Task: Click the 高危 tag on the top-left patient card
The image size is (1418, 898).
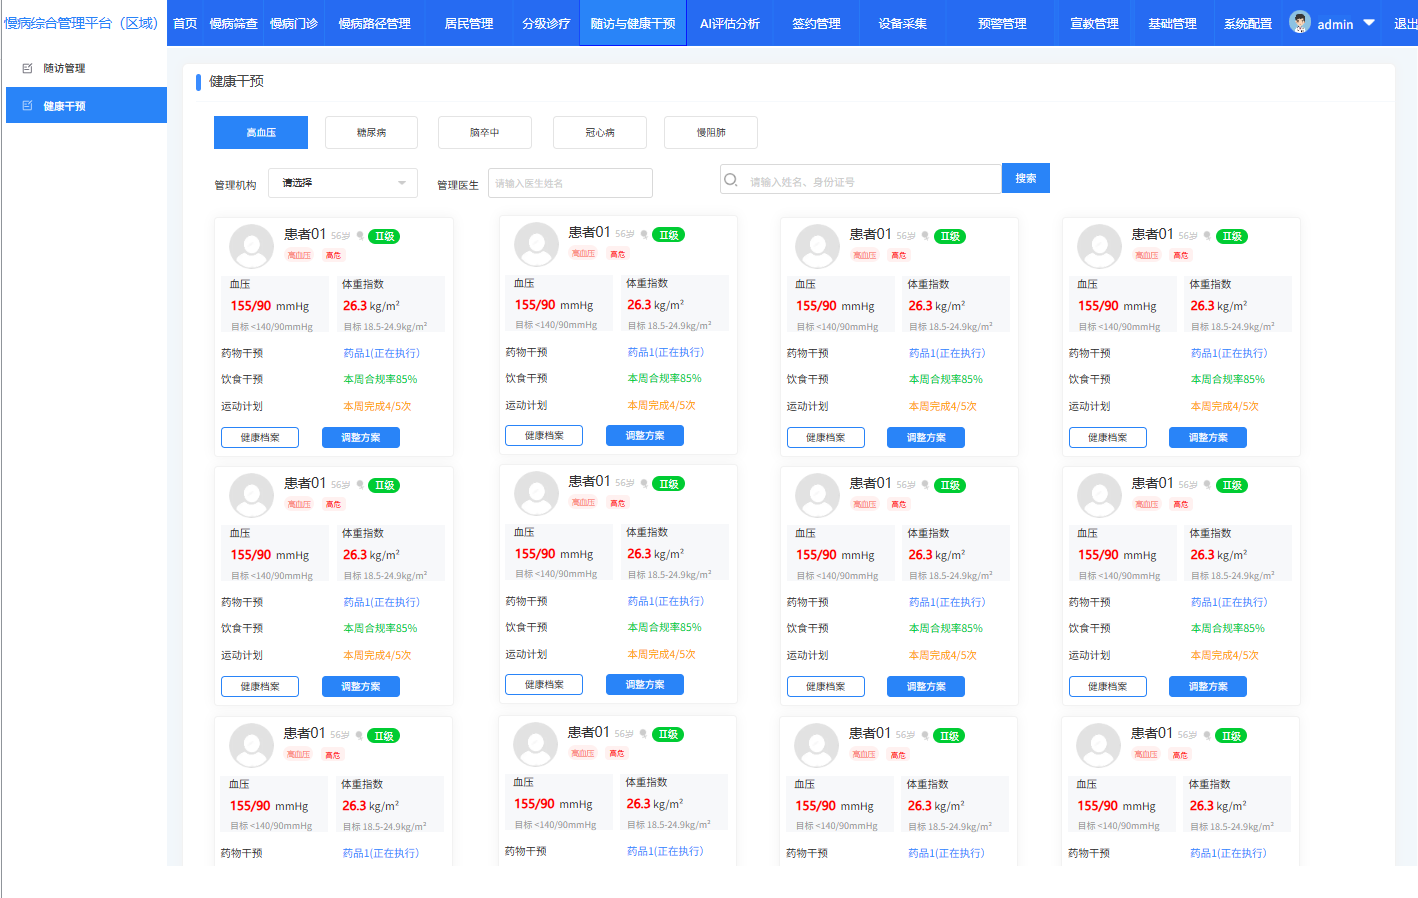Action: (x=333, y=255)
